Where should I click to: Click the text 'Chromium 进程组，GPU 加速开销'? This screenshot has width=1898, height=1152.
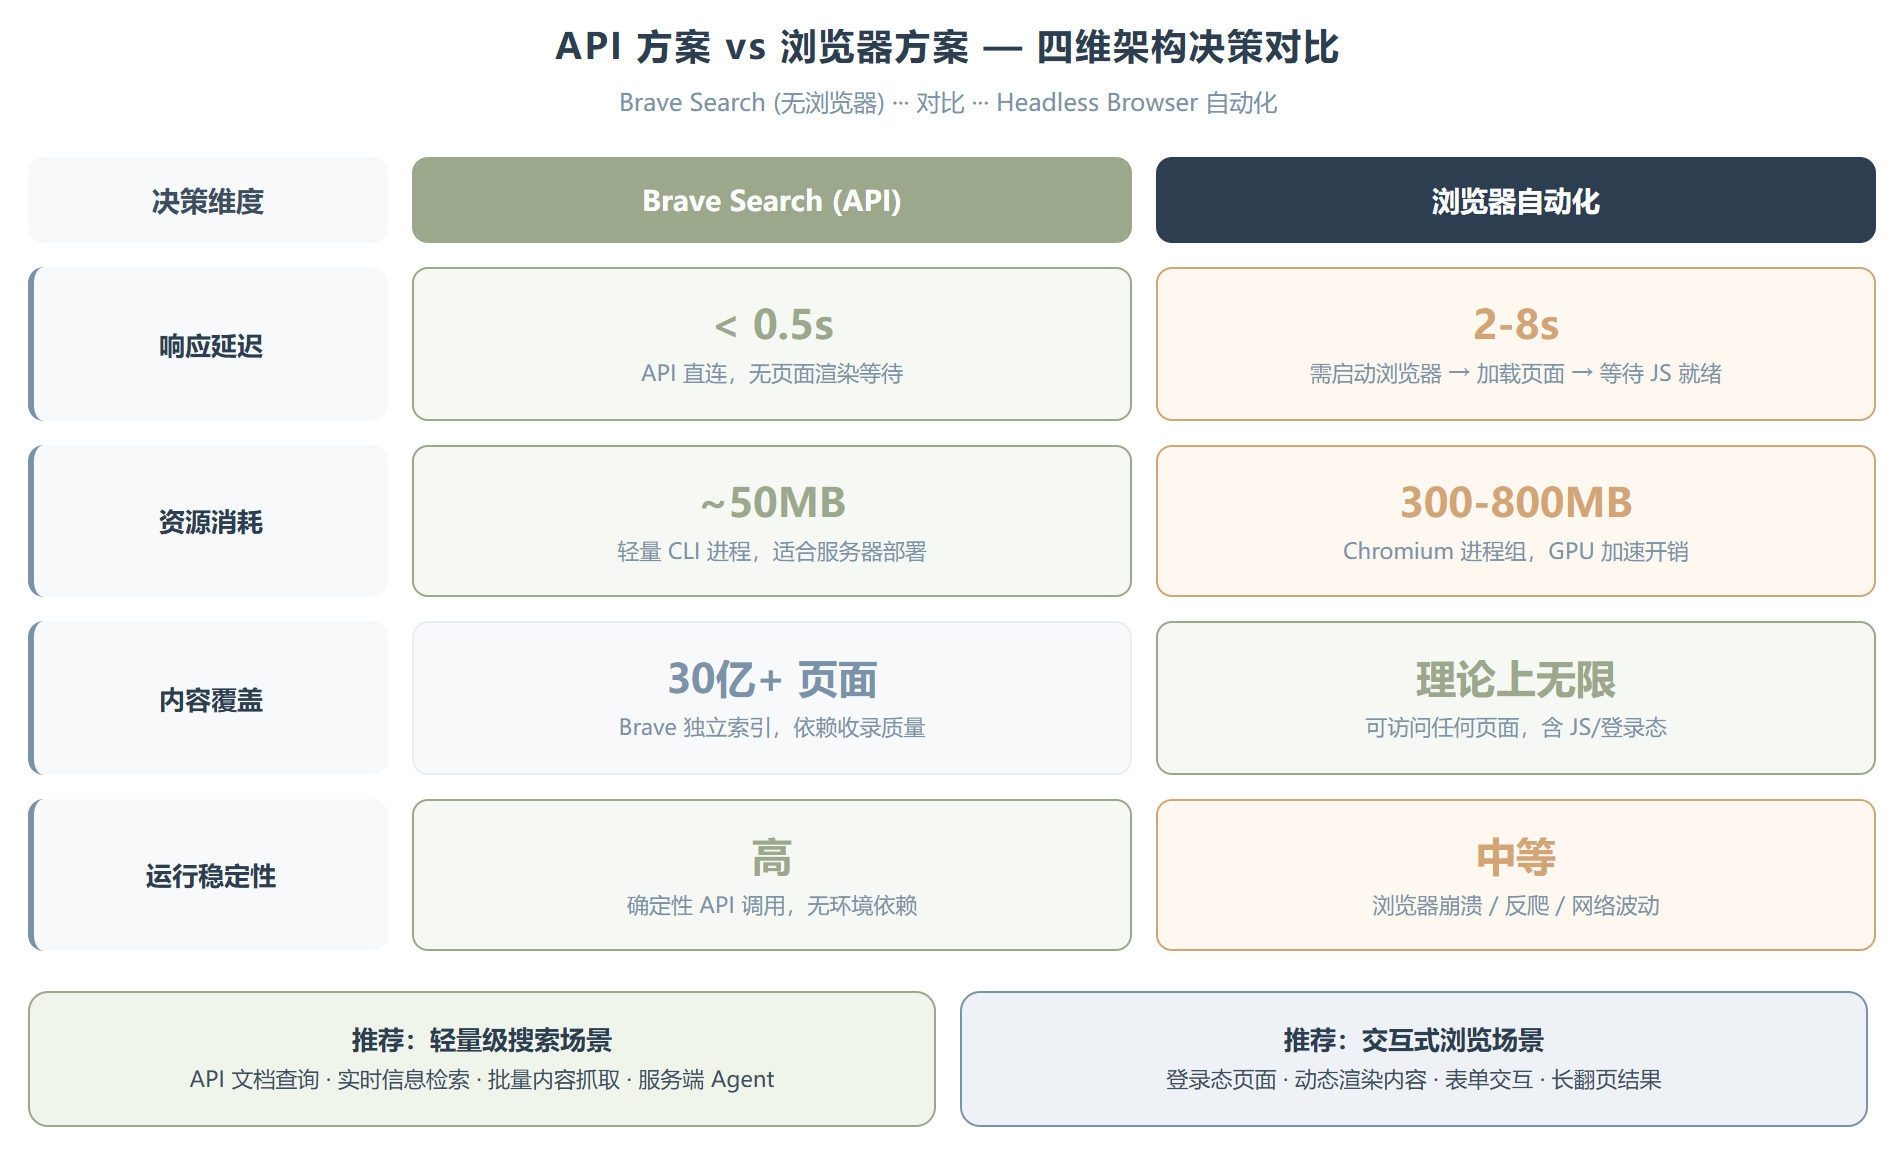pyautogui.click(x=1516, y=552)
